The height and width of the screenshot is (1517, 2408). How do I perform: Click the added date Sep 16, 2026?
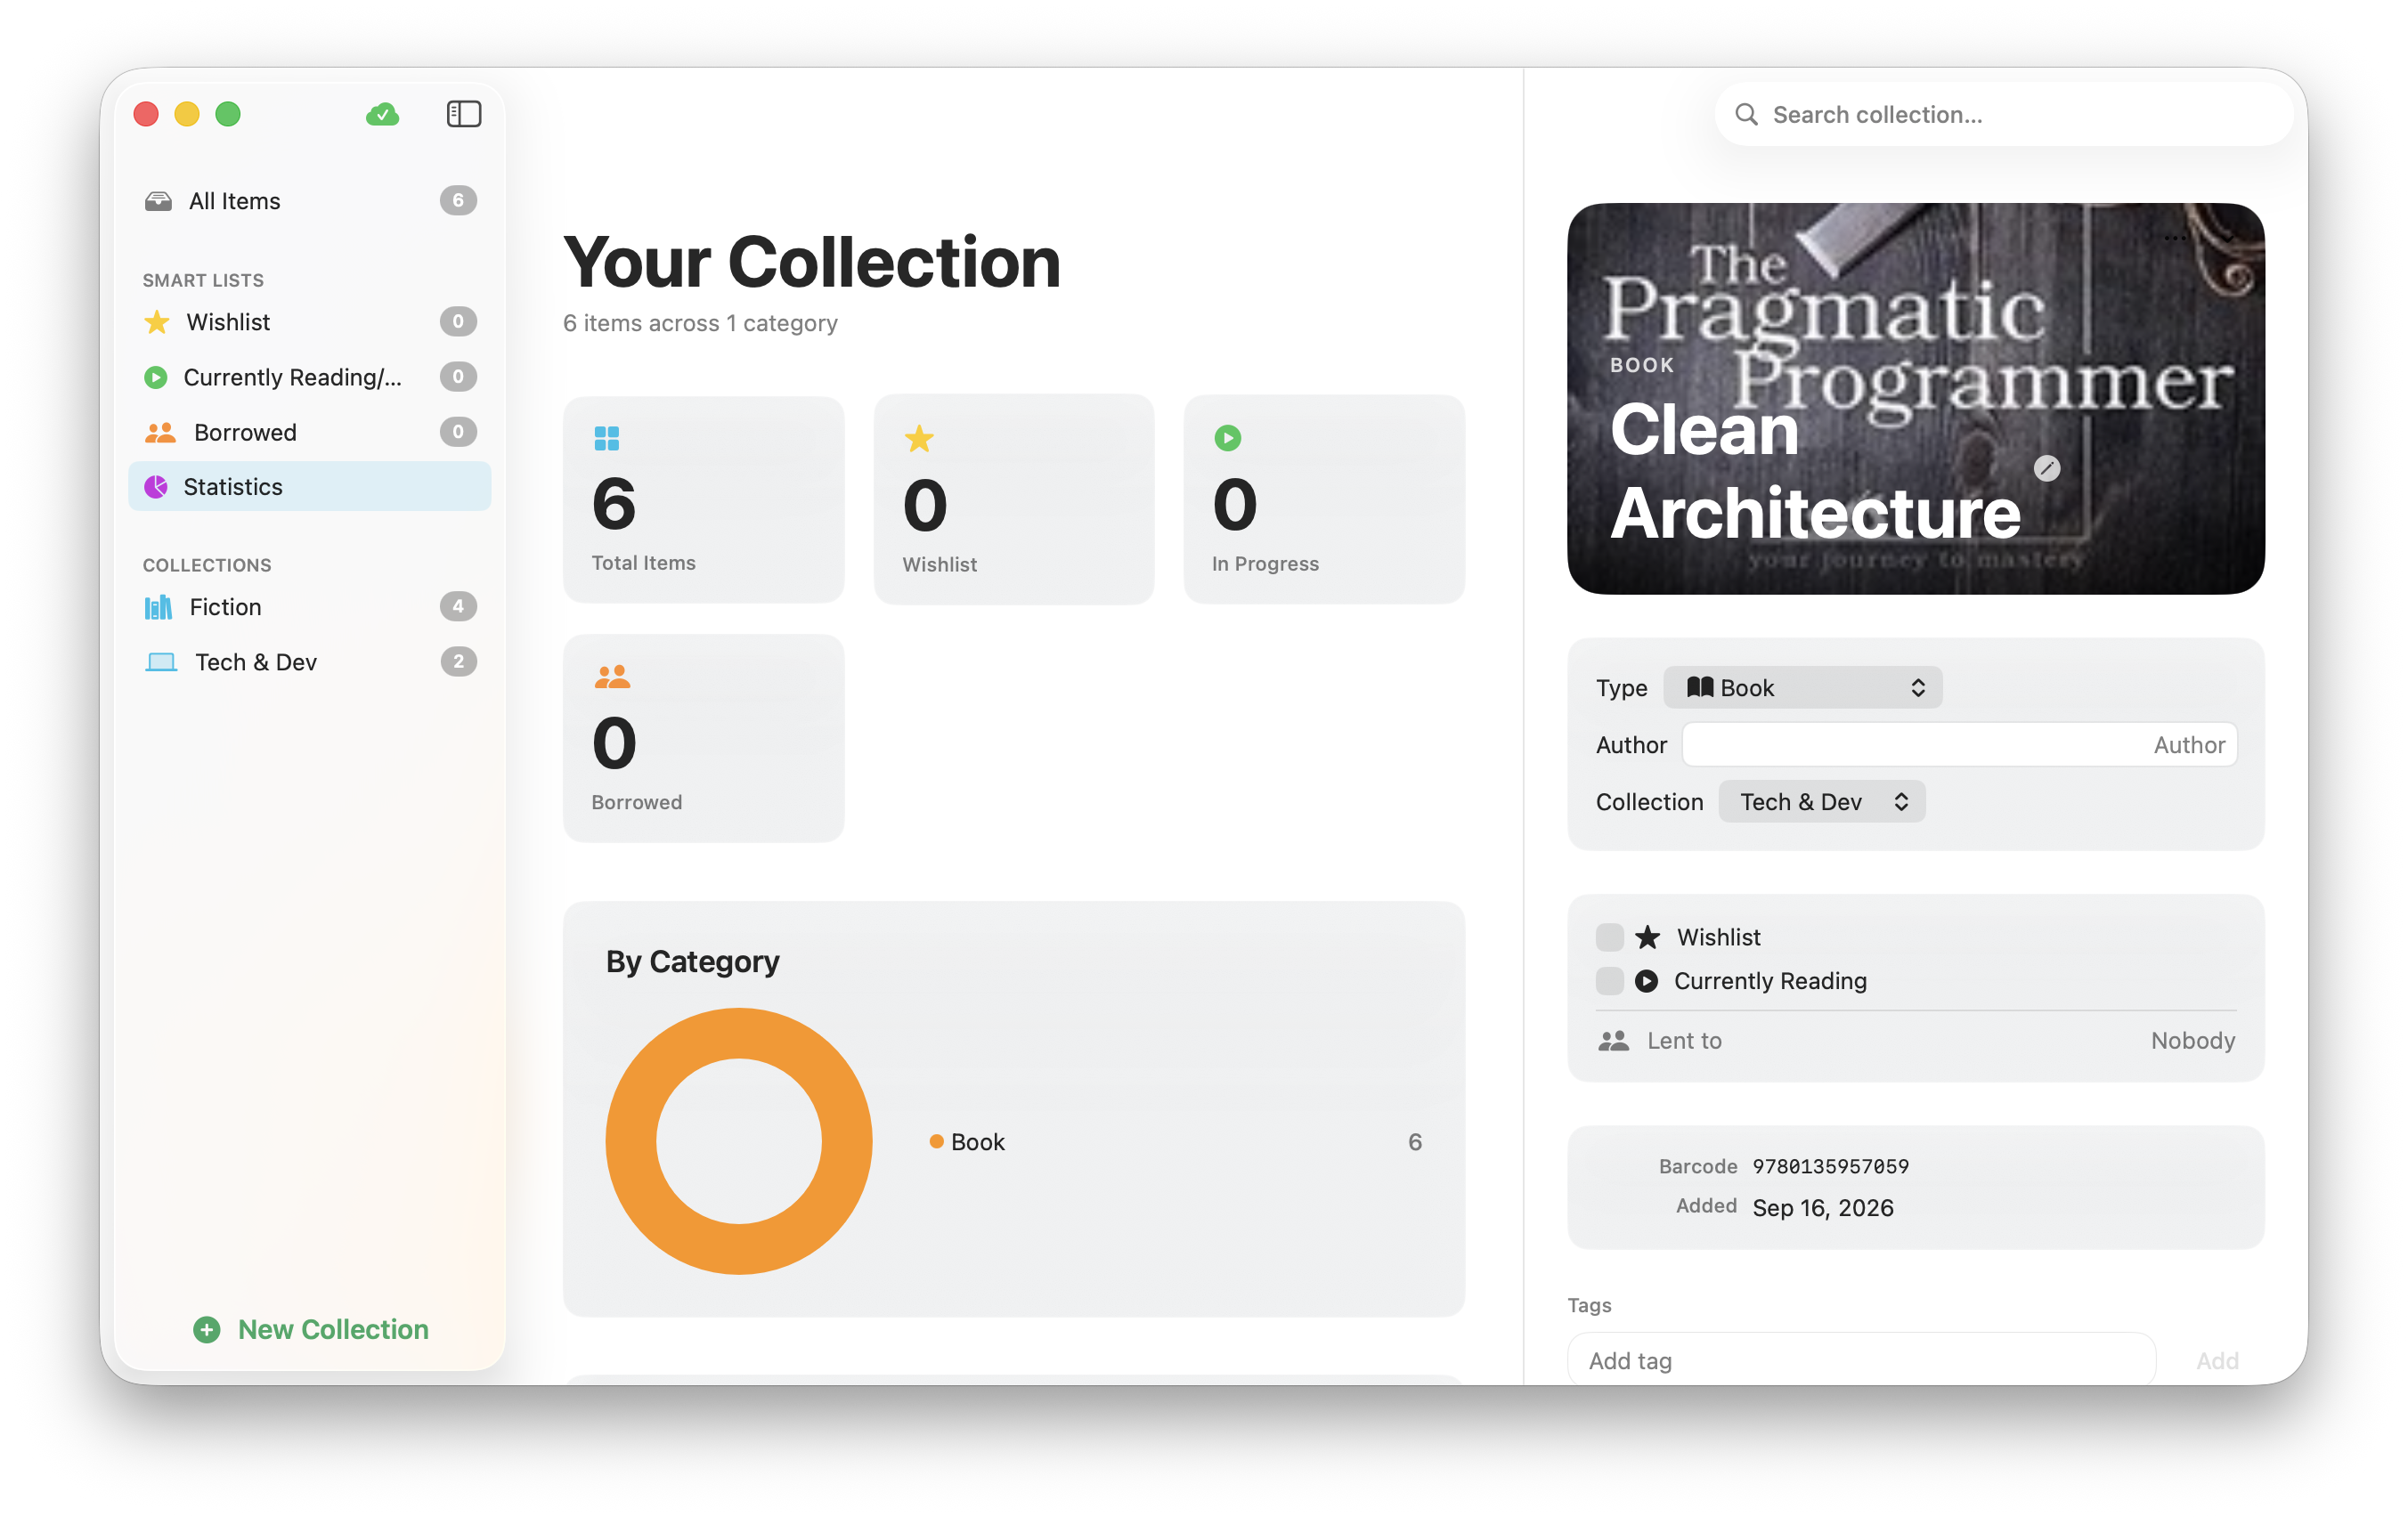tap(1823, 1208)
